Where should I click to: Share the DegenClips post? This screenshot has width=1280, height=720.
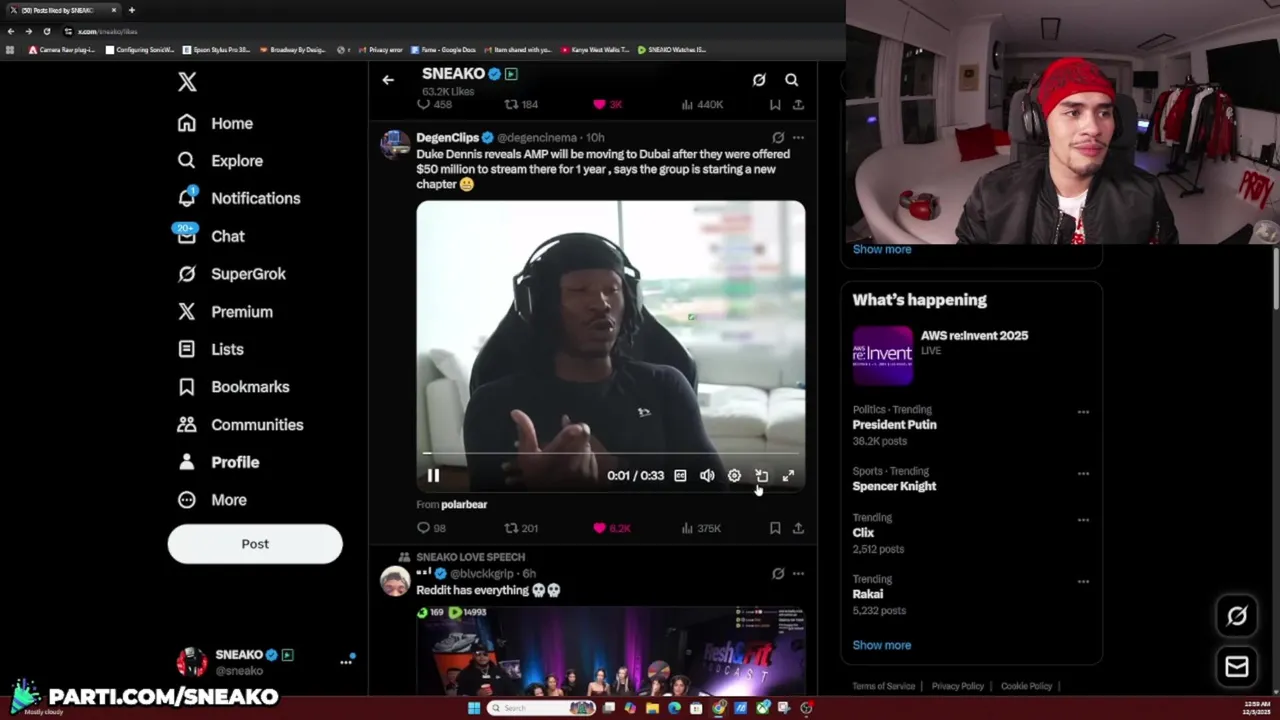798,528
